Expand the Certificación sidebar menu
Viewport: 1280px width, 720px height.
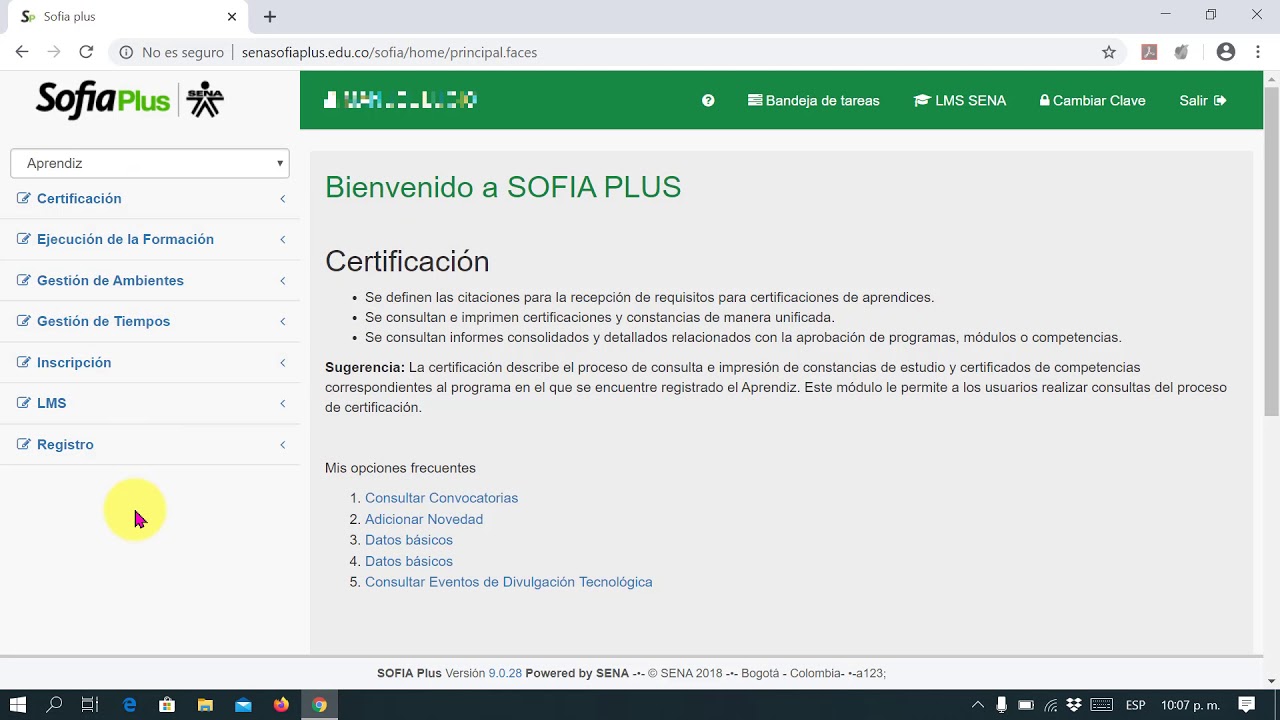click(x=150, y=198)
